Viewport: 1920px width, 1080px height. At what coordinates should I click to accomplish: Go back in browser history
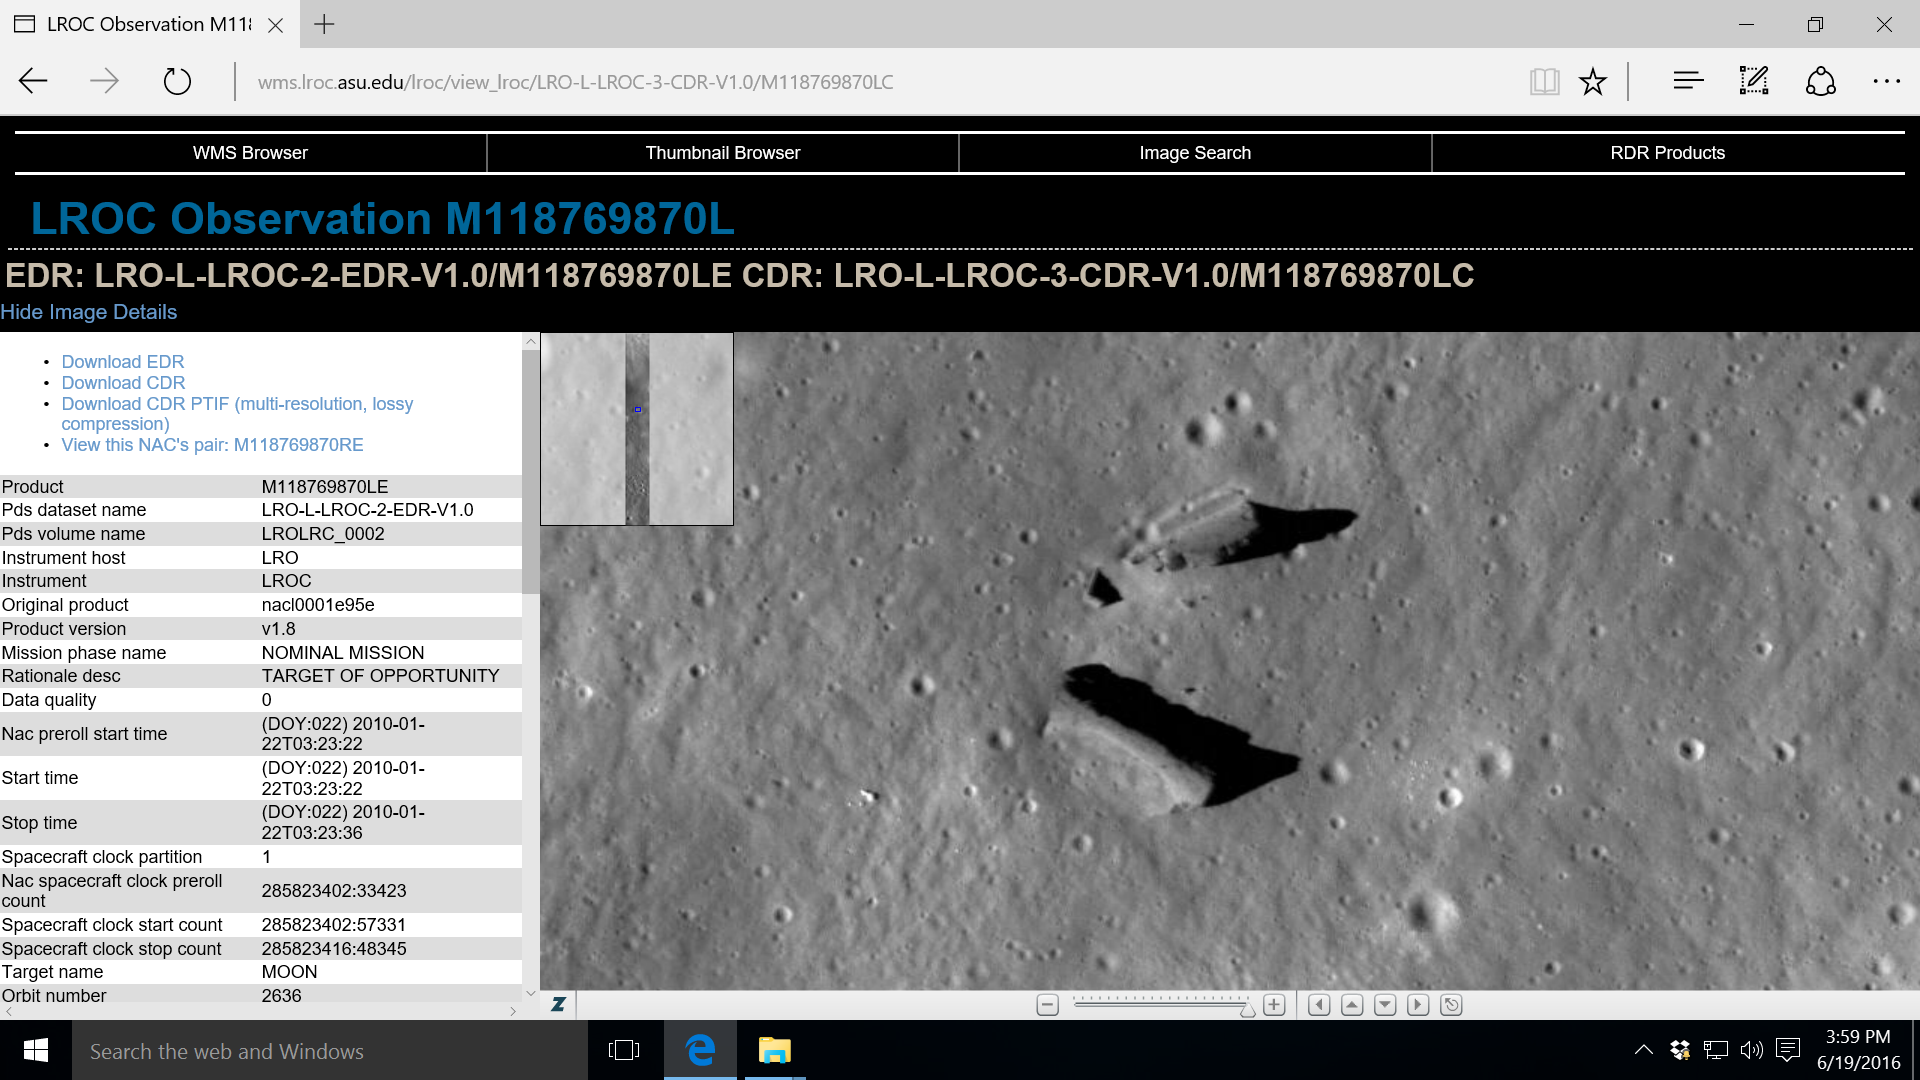click(x=33, y=81)
